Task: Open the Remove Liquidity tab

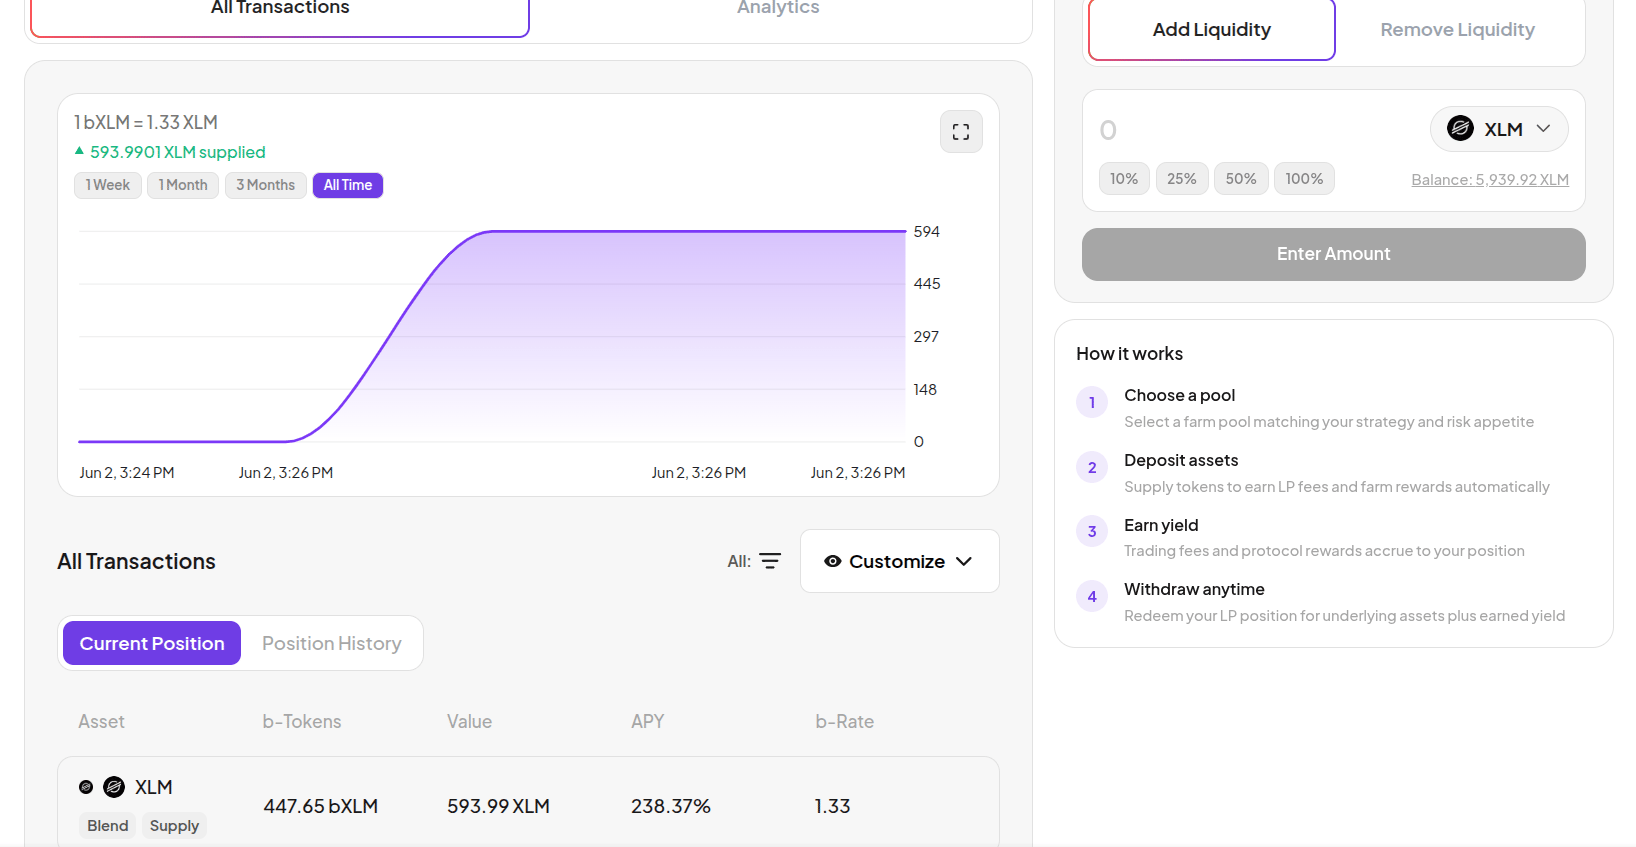Action: tap(1458, 30)
